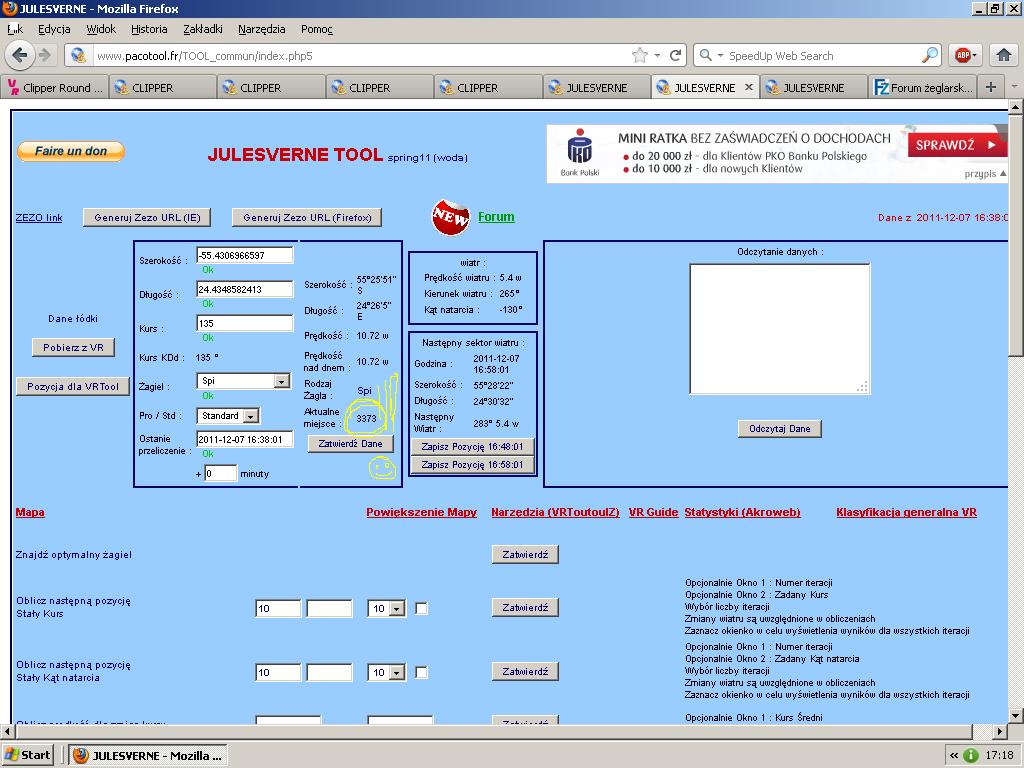Tick the checkbox in Stały Kąt natarcia row
The image size is (1024, 768).
[x=421, y=672]
